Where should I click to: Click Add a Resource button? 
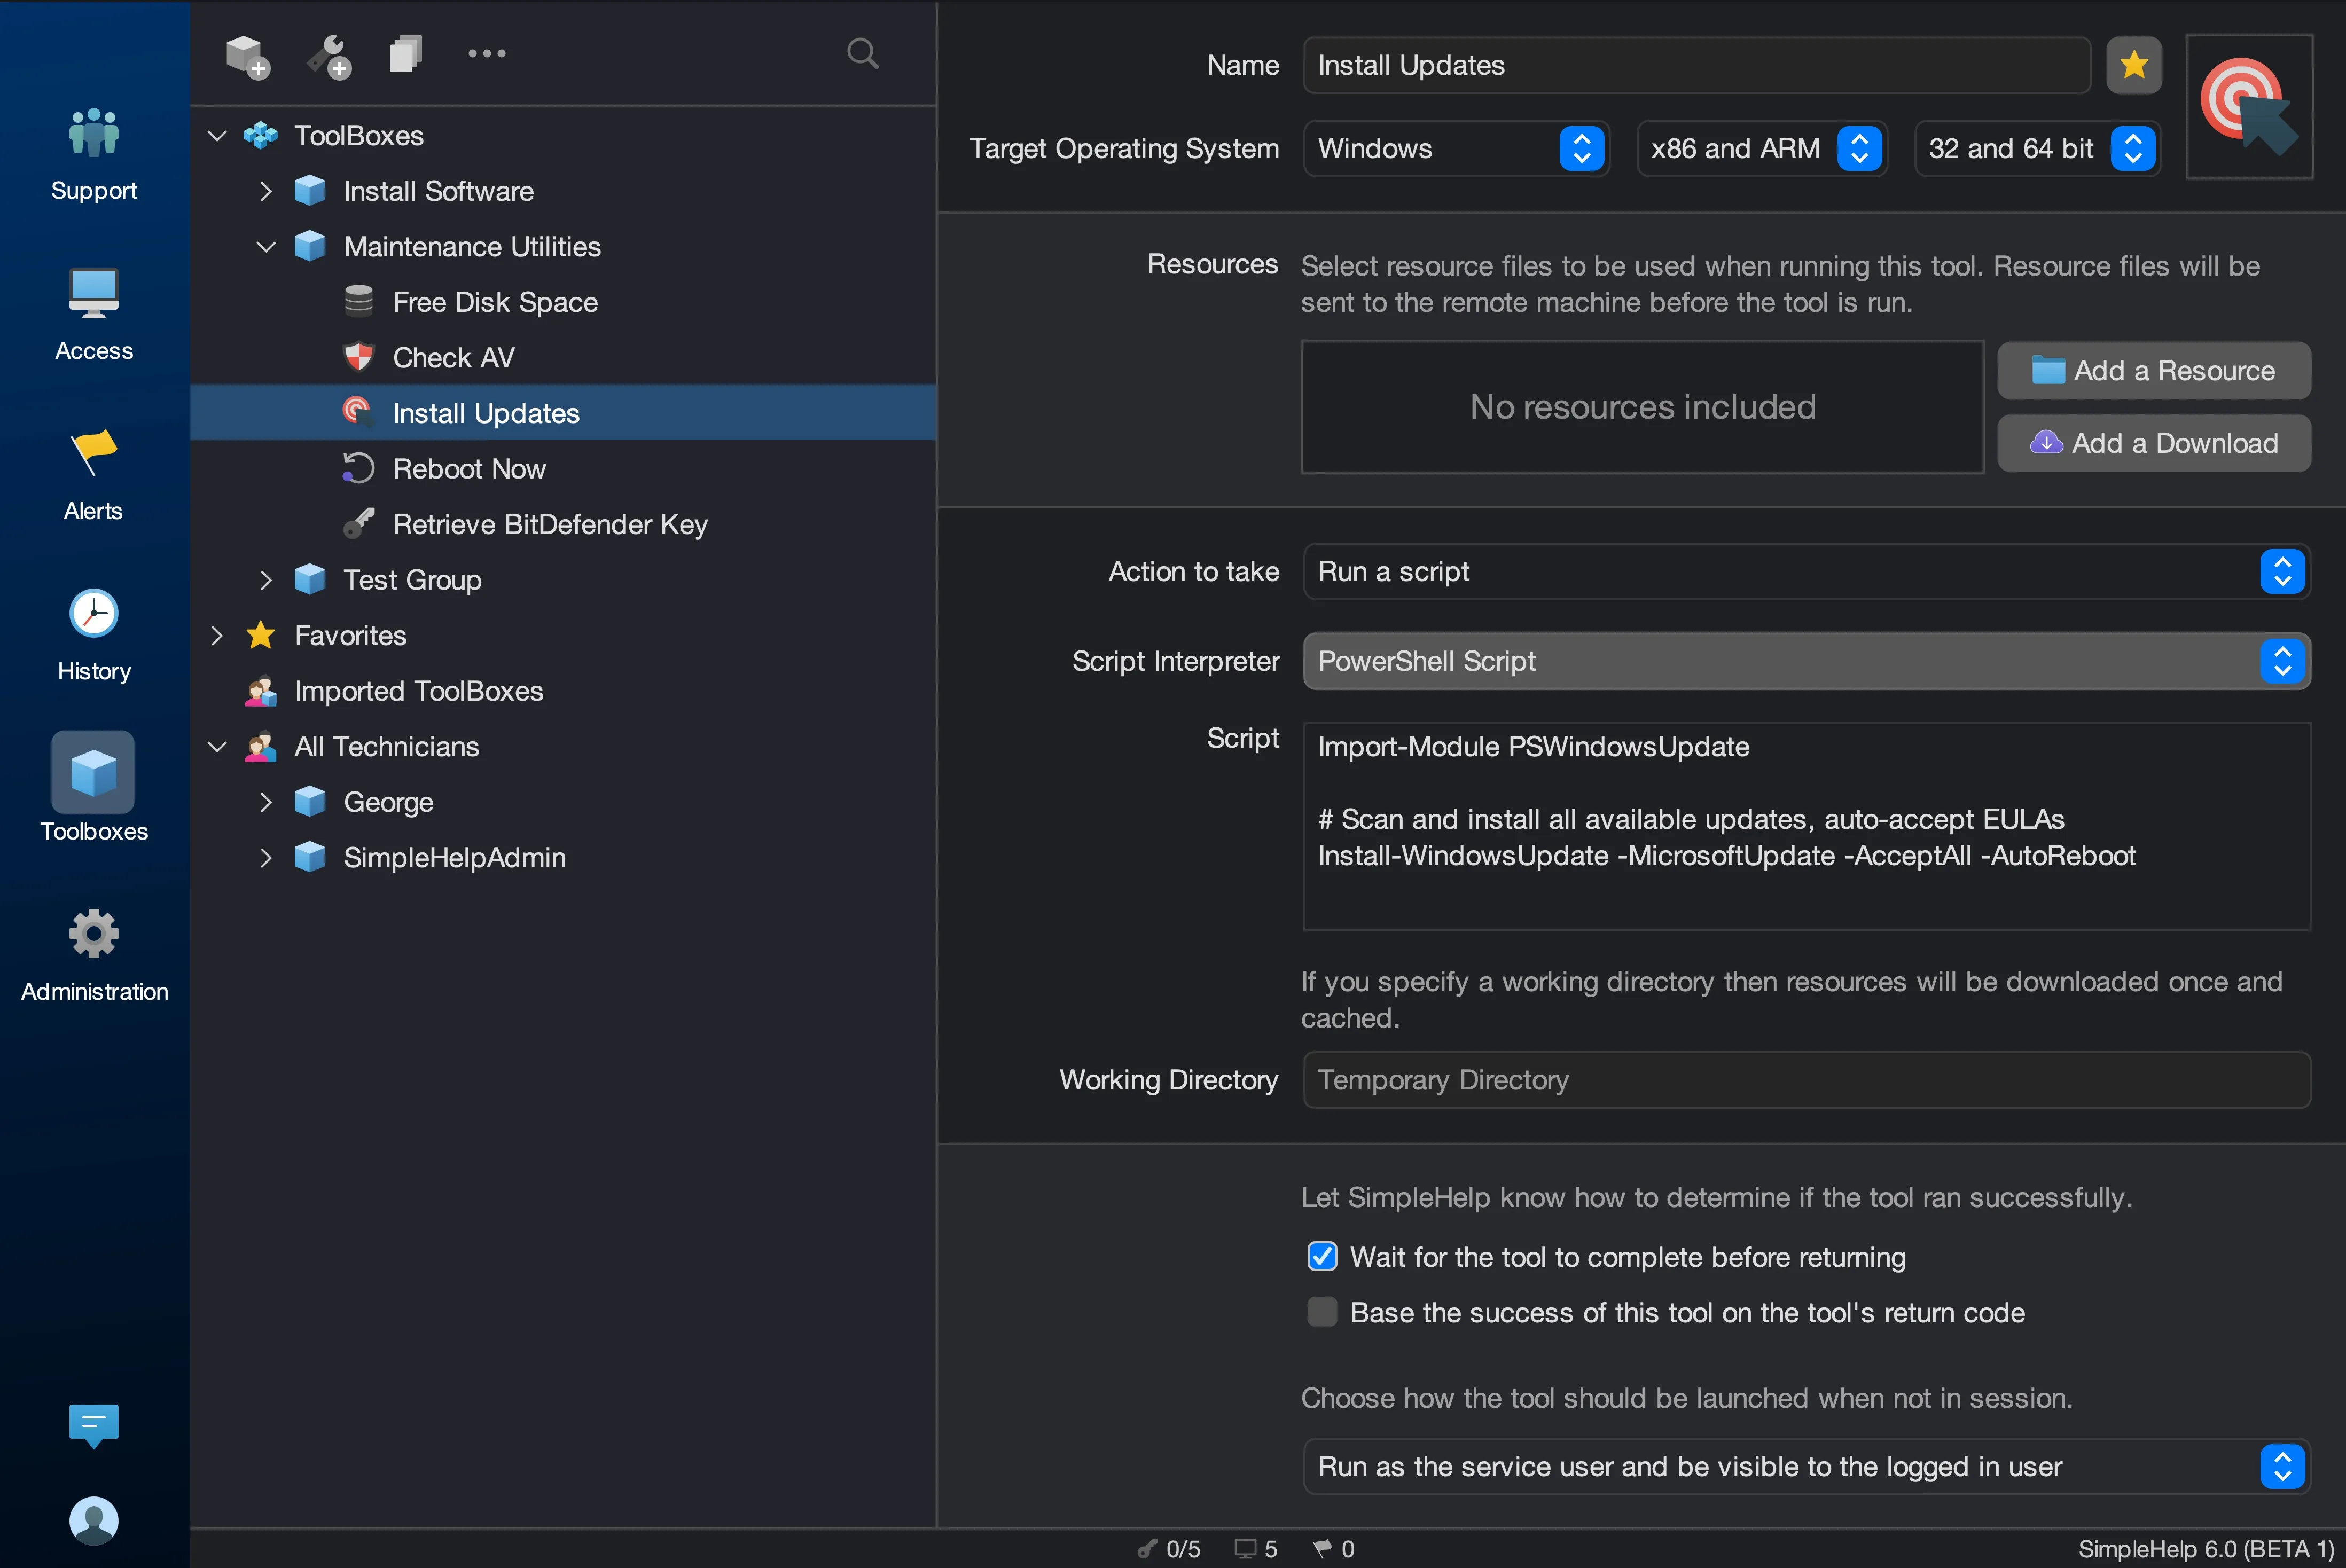[2153, 370]
